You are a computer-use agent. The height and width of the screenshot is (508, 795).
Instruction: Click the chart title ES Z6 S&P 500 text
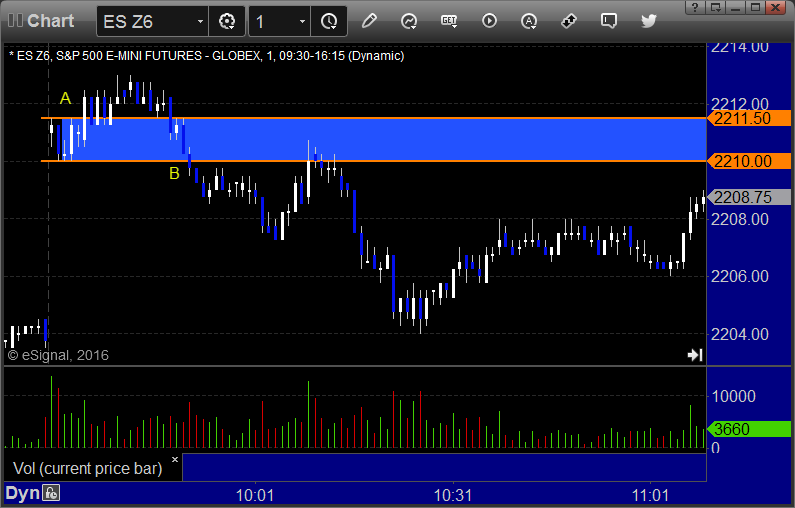pos(206,56)
